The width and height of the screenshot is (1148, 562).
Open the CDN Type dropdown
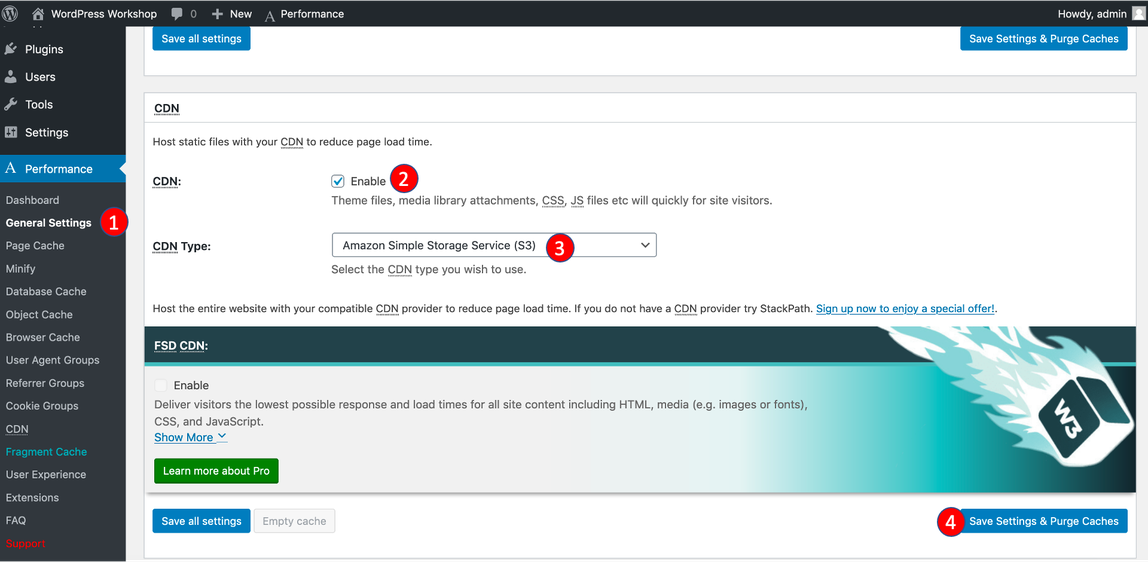[x=494, y=245]
